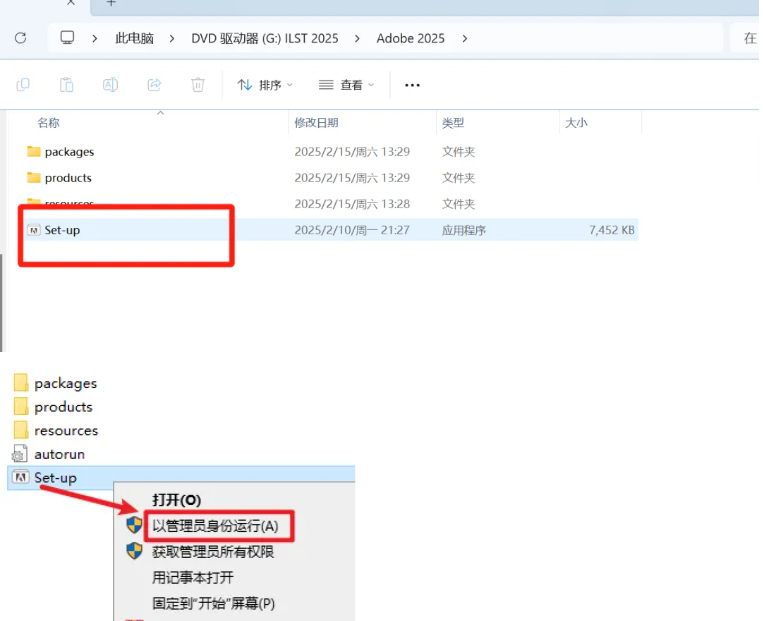Click the delete trash icon in toolbar
The height and width of the screenshot is (621, 763).
pyautogui.click(x=198, y=85)
